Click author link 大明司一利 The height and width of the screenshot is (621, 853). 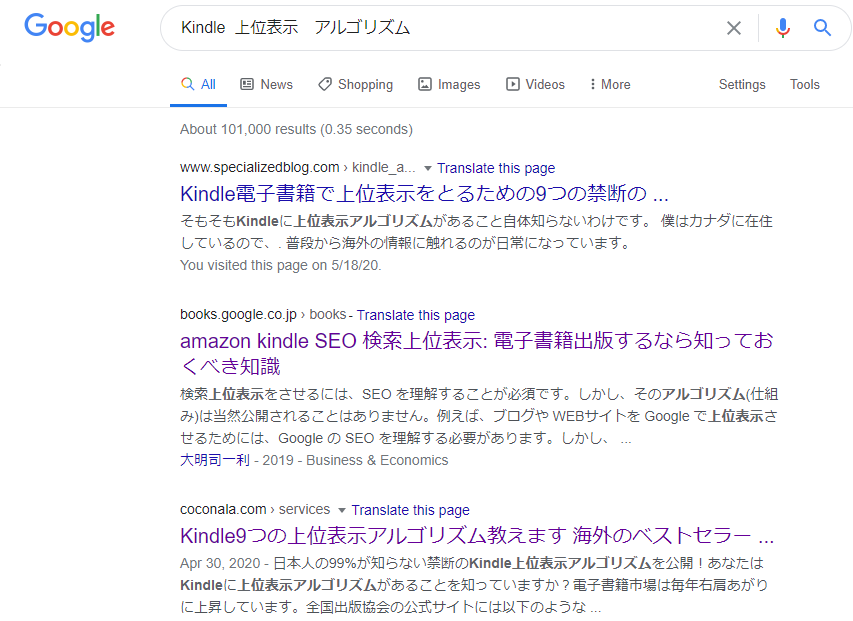(x=215, y=461)
